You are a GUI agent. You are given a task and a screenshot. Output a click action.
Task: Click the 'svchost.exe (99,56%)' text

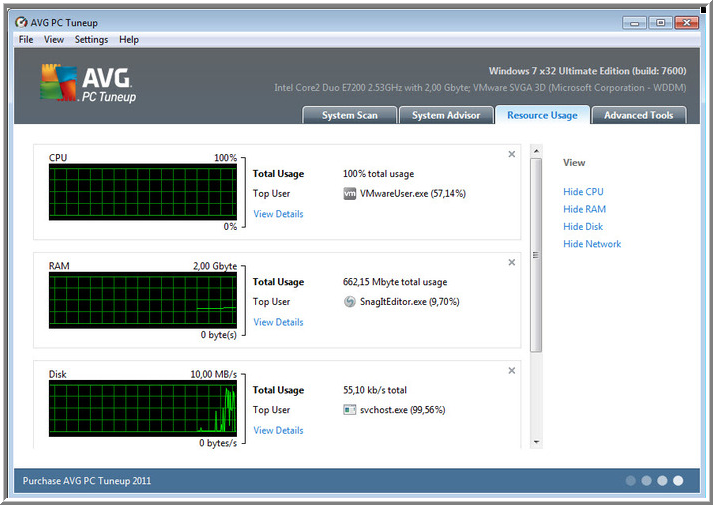point(402,410)
